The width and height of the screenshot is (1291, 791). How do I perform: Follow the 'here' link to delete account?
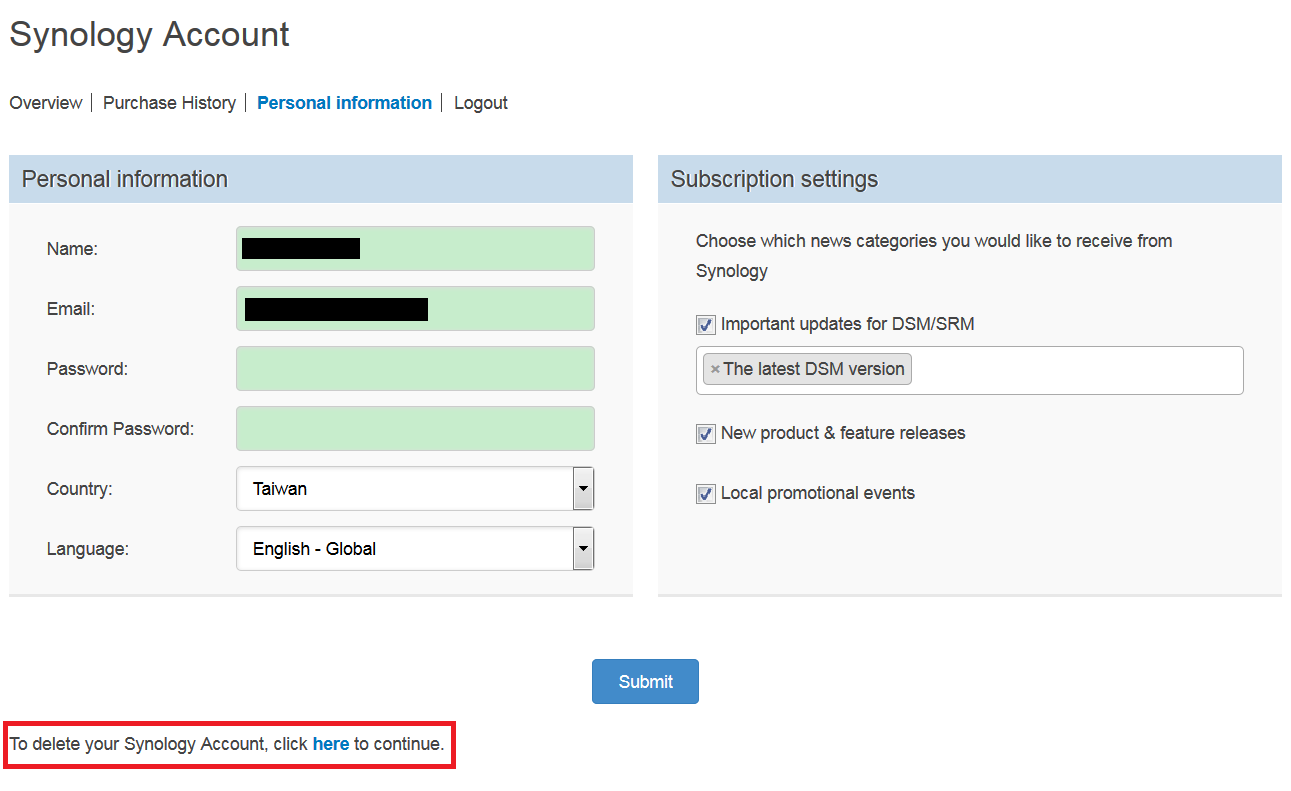click(331, 744)
